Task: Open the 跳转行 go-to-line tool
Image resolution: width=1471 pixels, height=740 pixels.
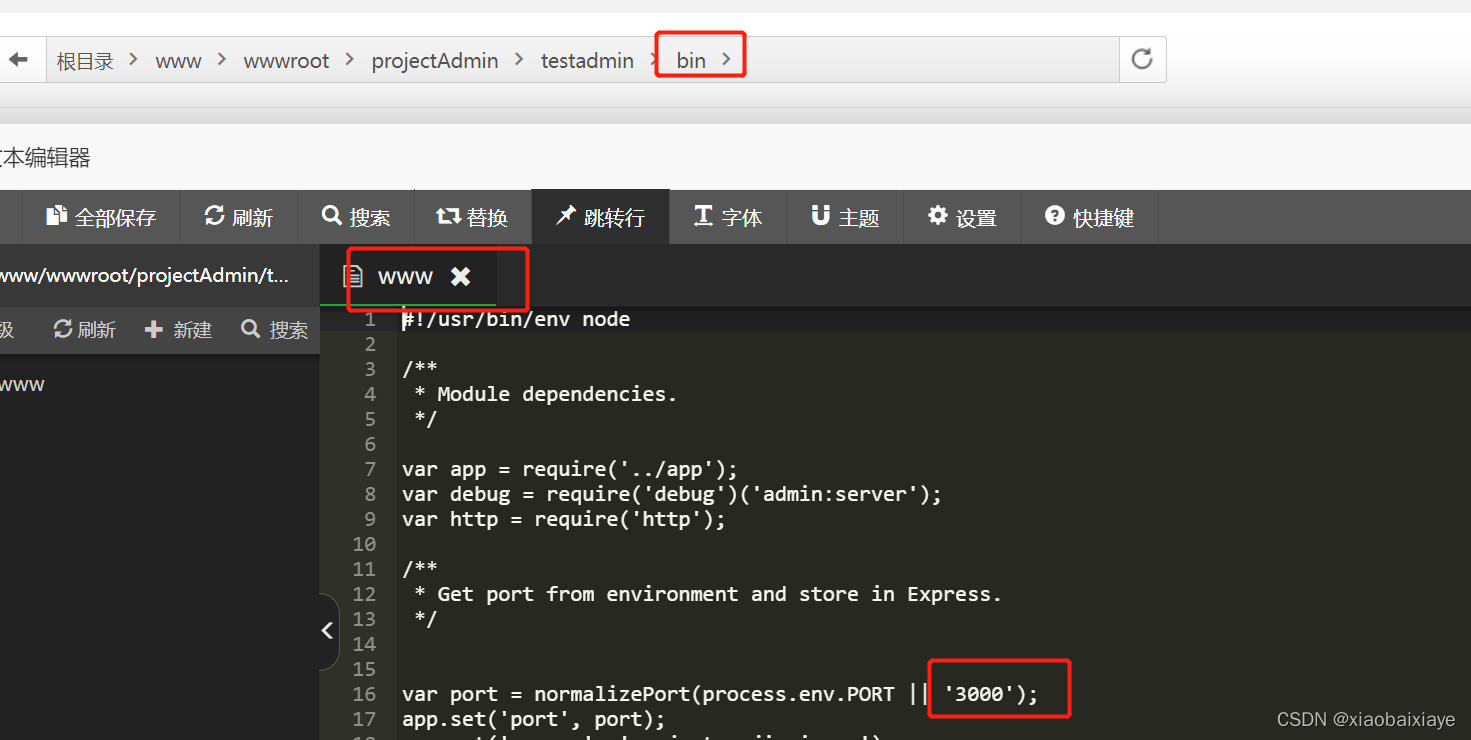Action: [600, 217]
